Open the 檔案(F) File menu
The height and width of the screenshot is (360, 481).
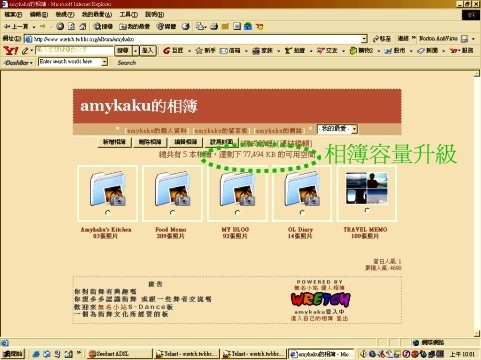tap(13, 15)
